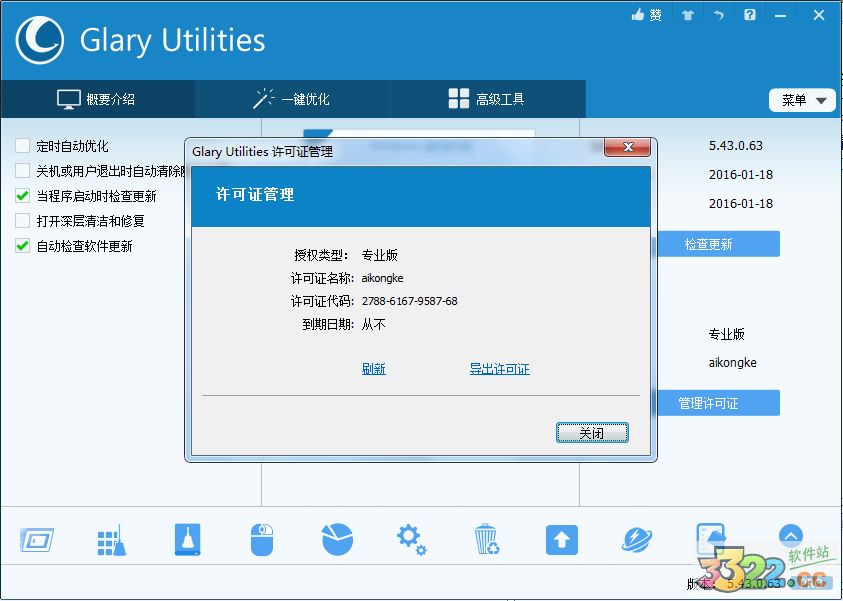843x601 pixels.
Task: Switch to the 概要介绍 tab
Action: 97,99
